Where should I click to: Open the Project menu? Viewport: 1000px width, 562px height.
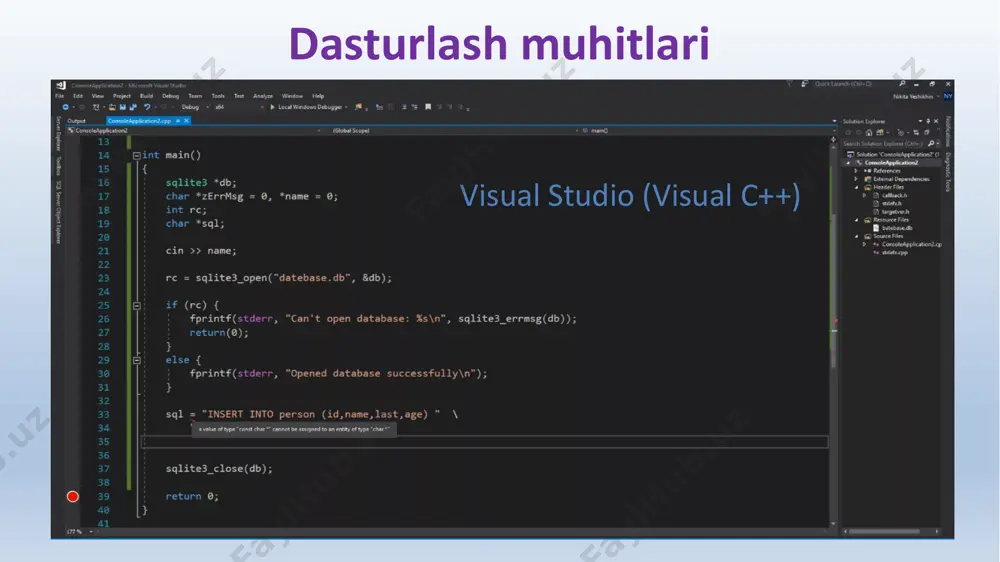click(122, 96)
